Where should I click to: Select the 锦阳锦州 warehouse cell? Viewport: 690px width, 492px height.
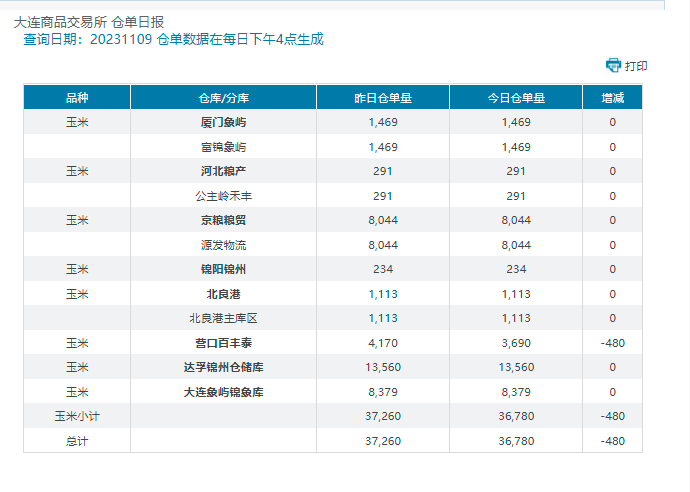(224, 269)
